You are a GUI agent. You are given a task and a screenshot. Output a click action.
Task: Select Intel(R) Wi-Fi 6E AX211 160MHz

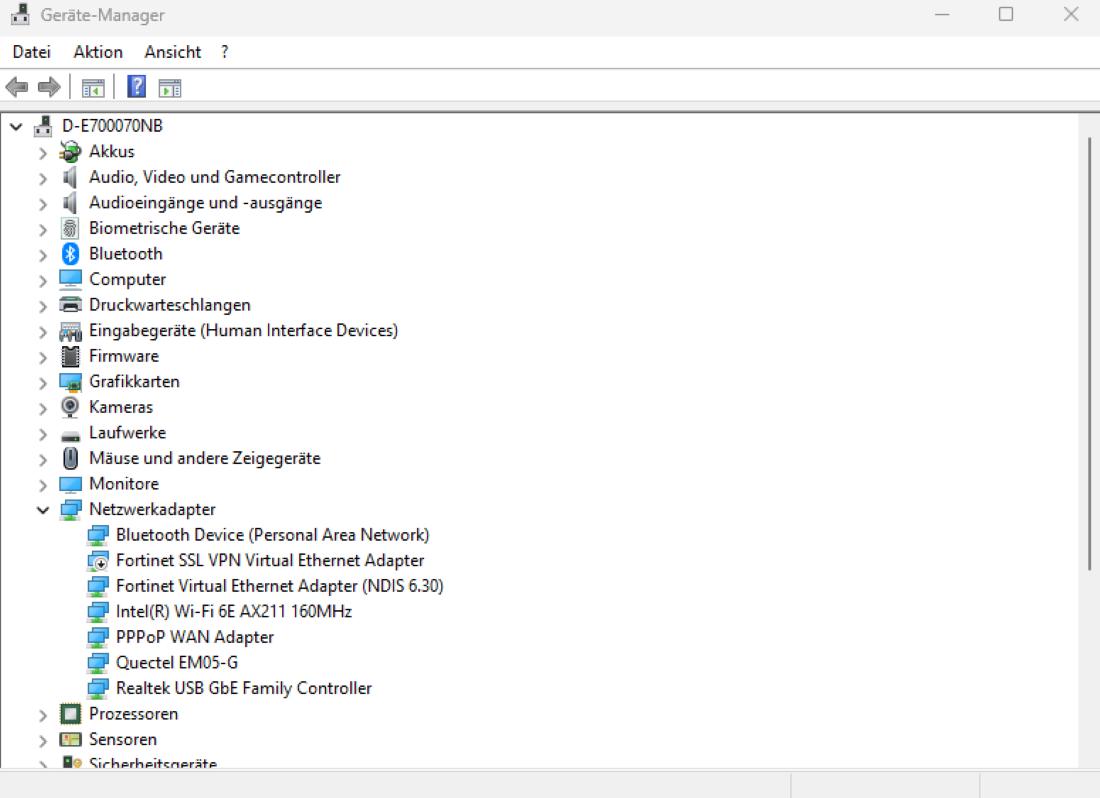(233, 611)
